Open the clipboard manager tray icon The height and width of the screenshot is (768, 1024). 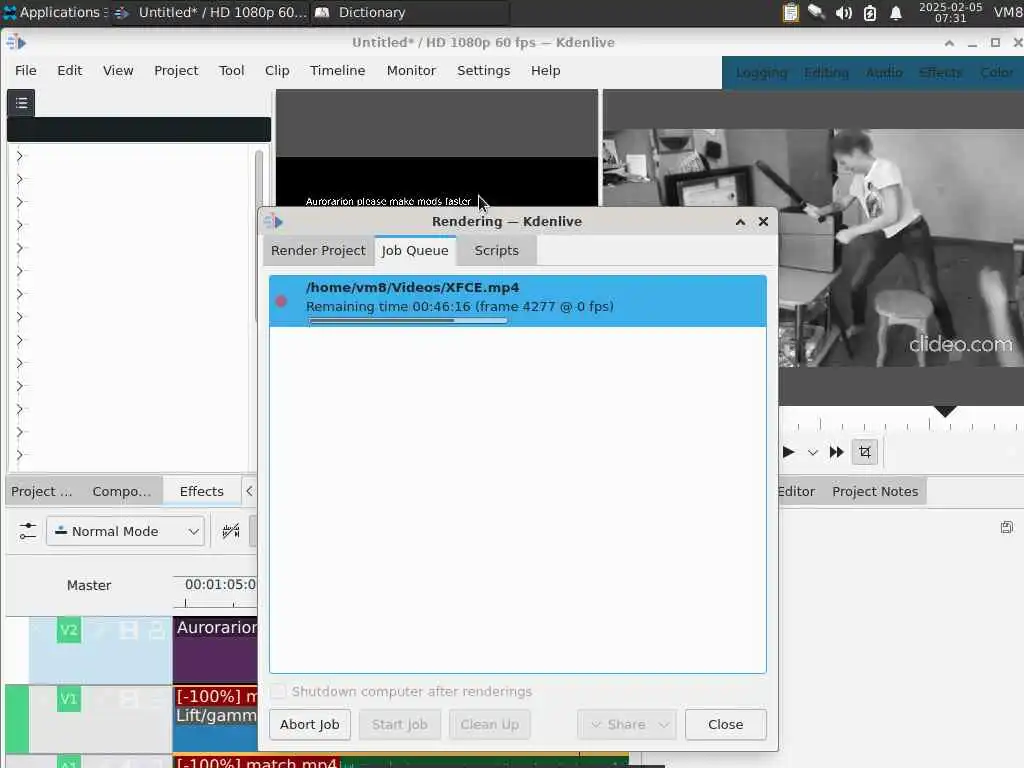pos(790,12)
